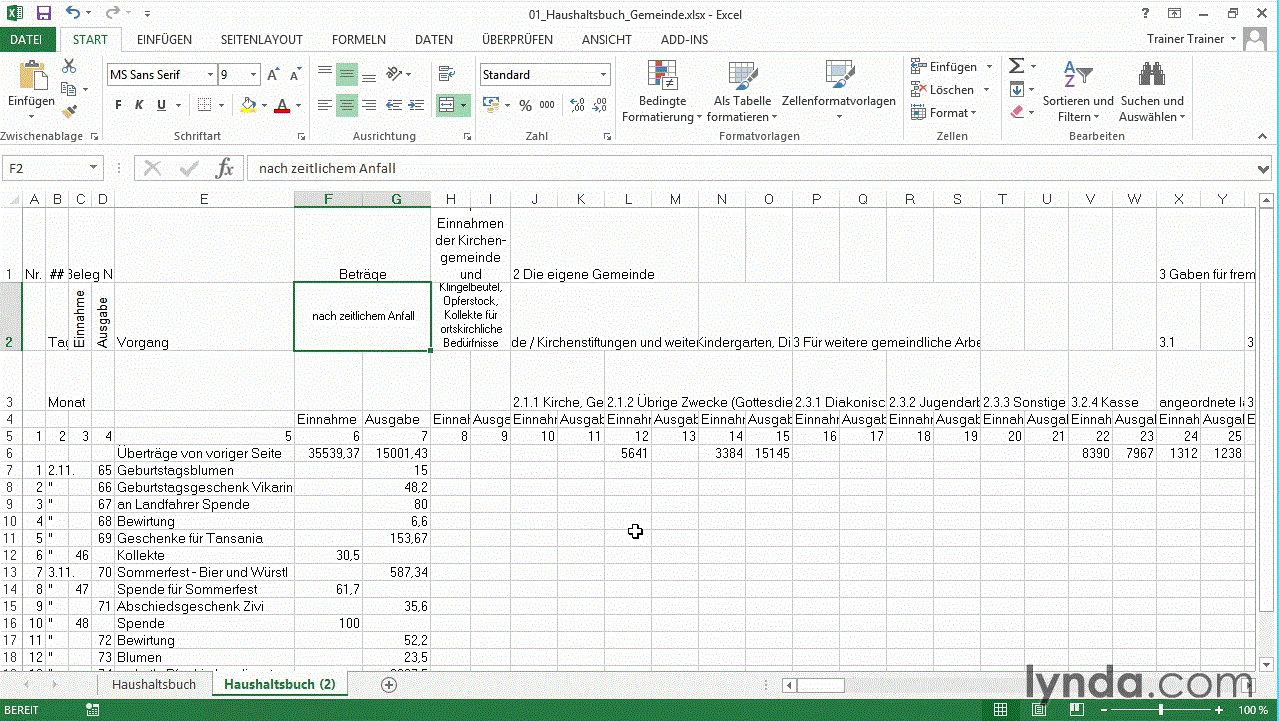Open Schriftart dialog launcher
The image size is (1279, 721).
[301, 136]
